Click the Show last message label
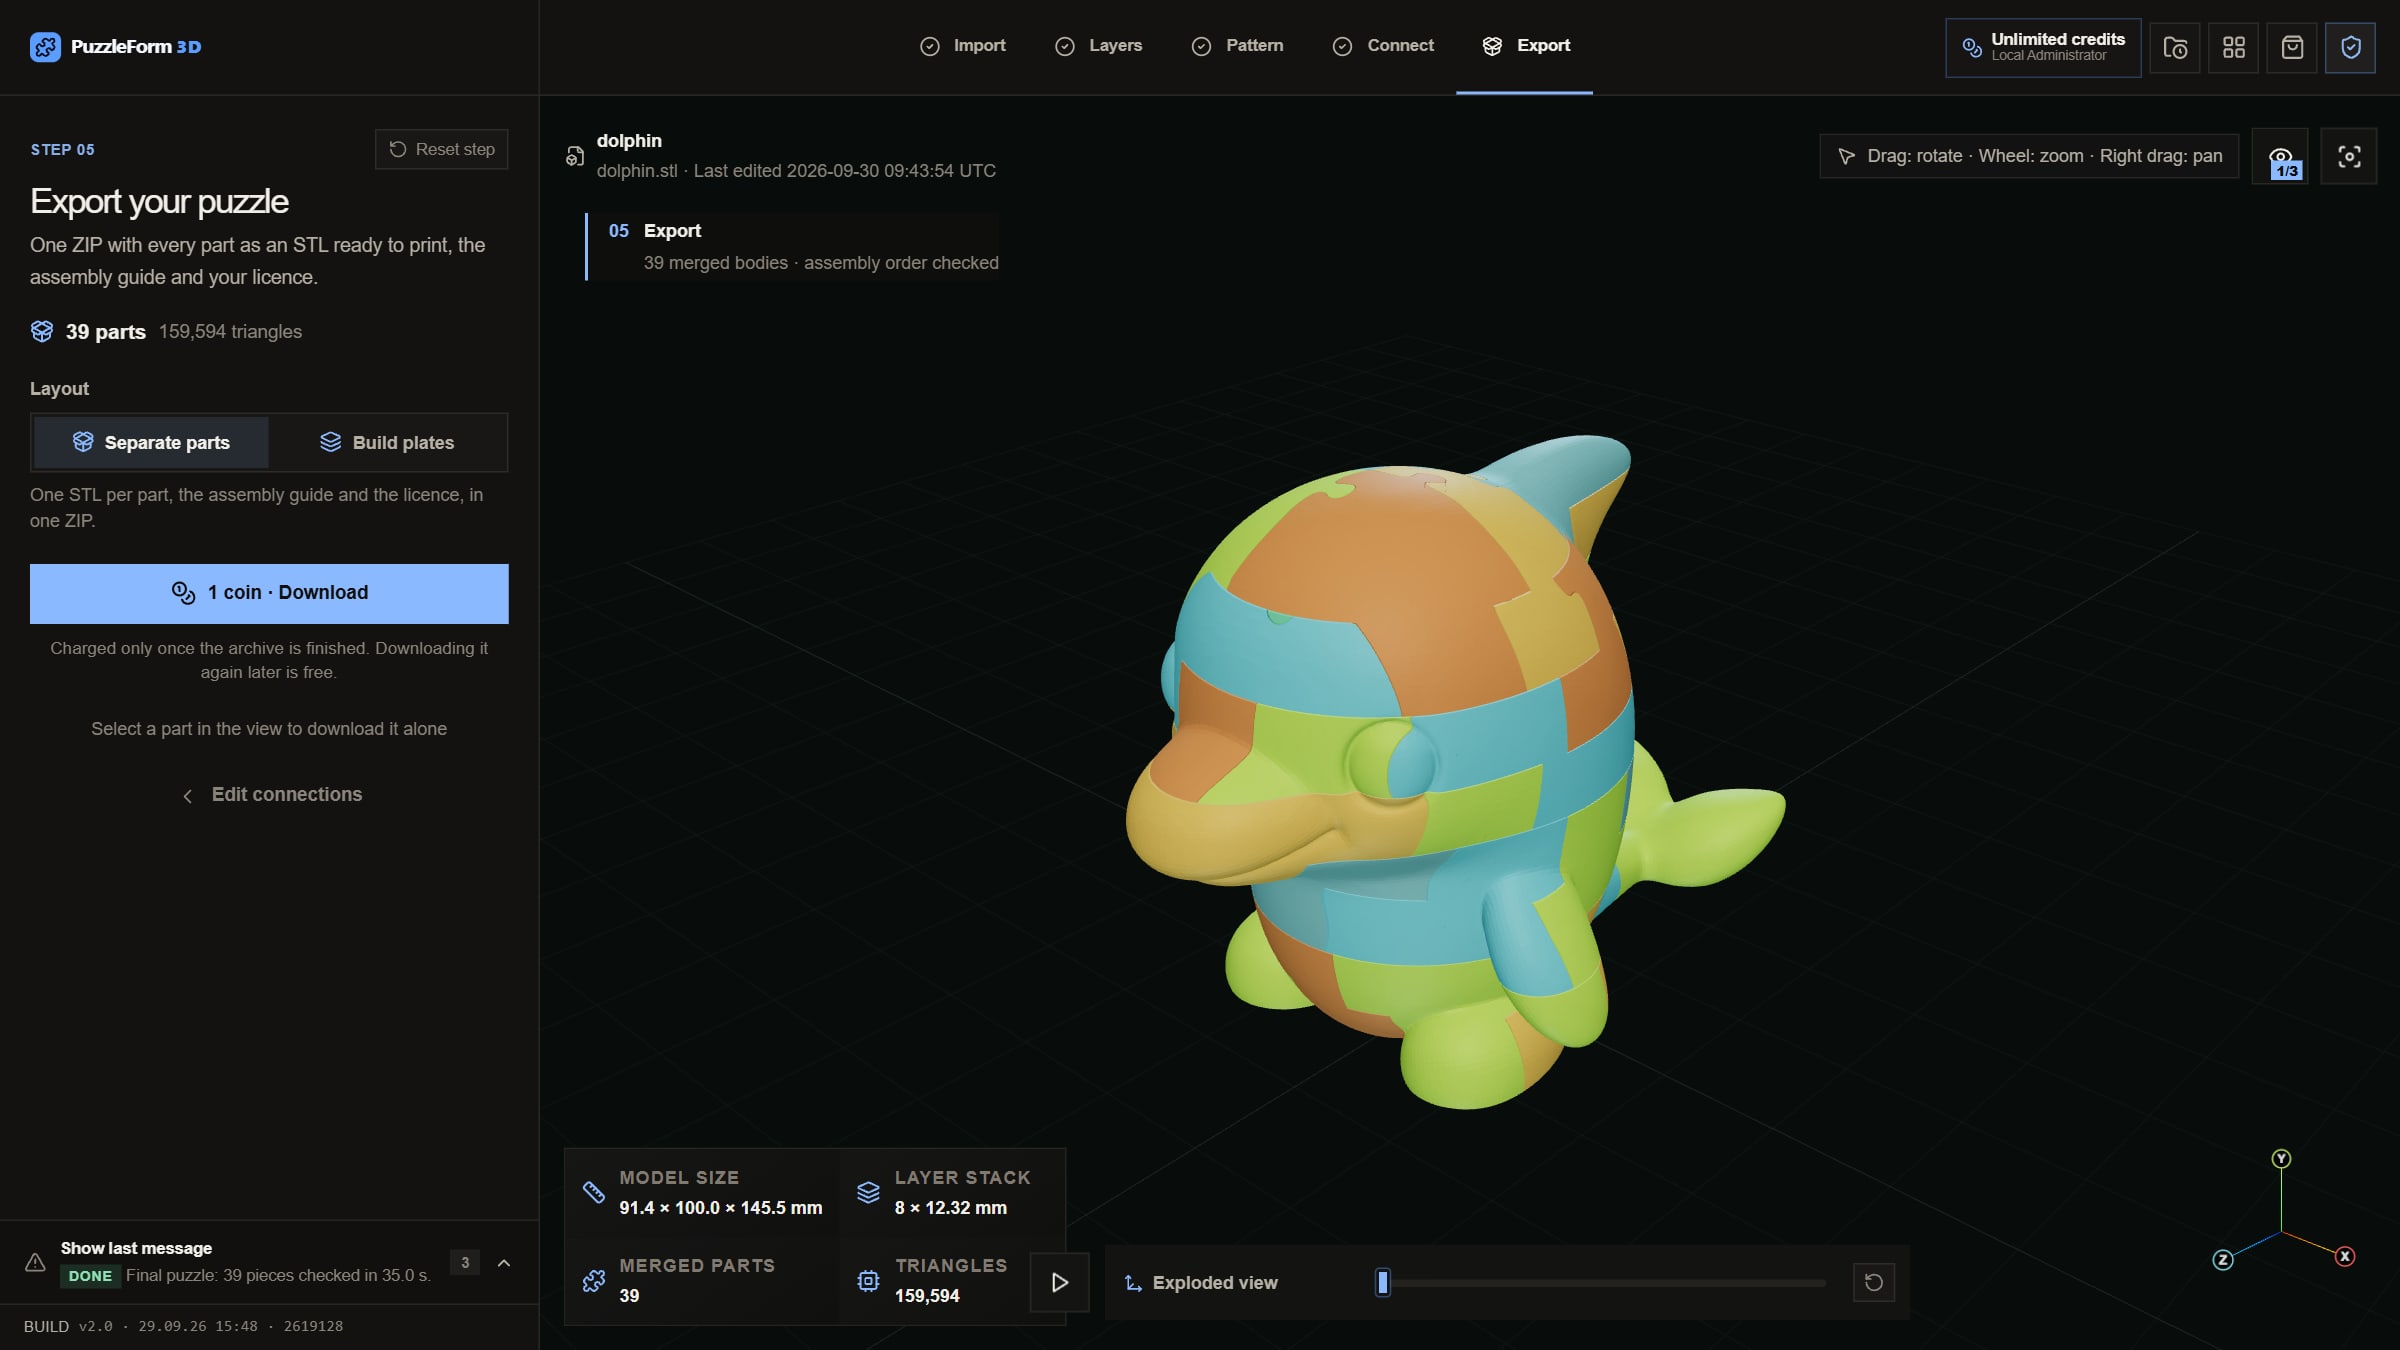This screenshot has width=2400, height=1350. [x=136, y=1248]
